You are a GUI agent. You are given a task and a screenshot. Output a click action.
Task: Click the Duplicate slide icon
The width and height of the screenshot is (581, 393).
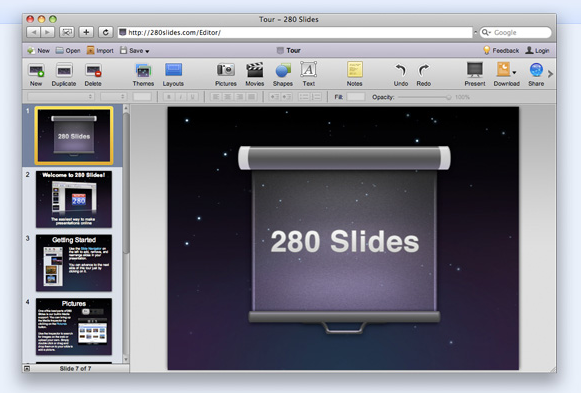[64, 70]
